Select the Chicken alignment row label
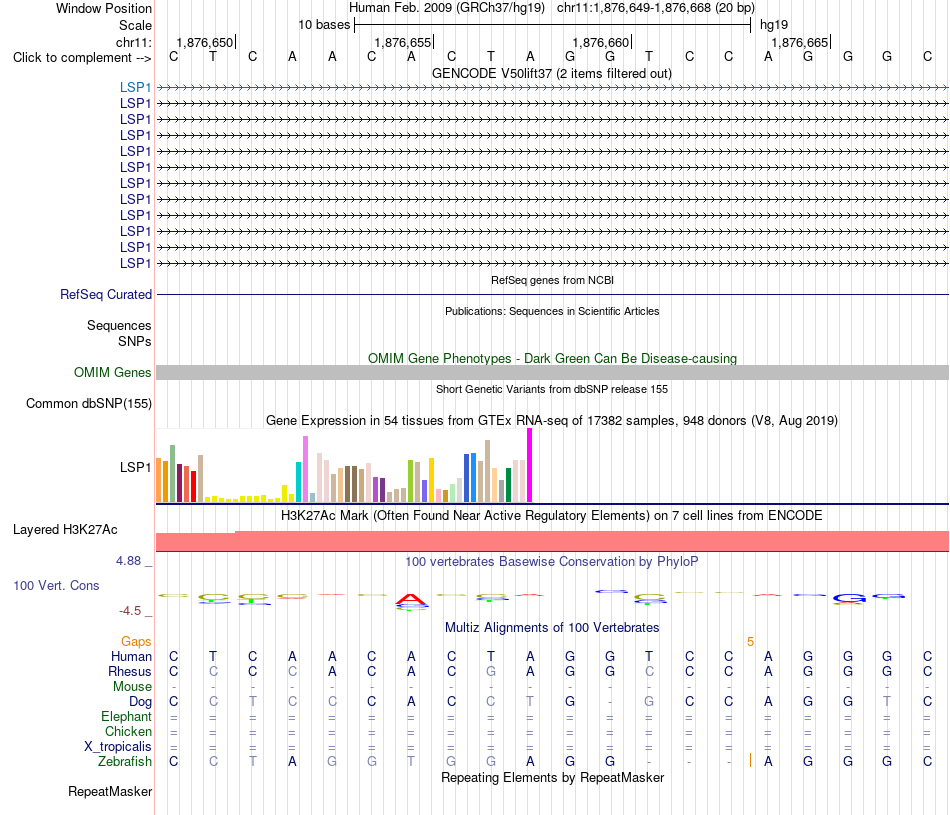 click(x=128, y=731)
